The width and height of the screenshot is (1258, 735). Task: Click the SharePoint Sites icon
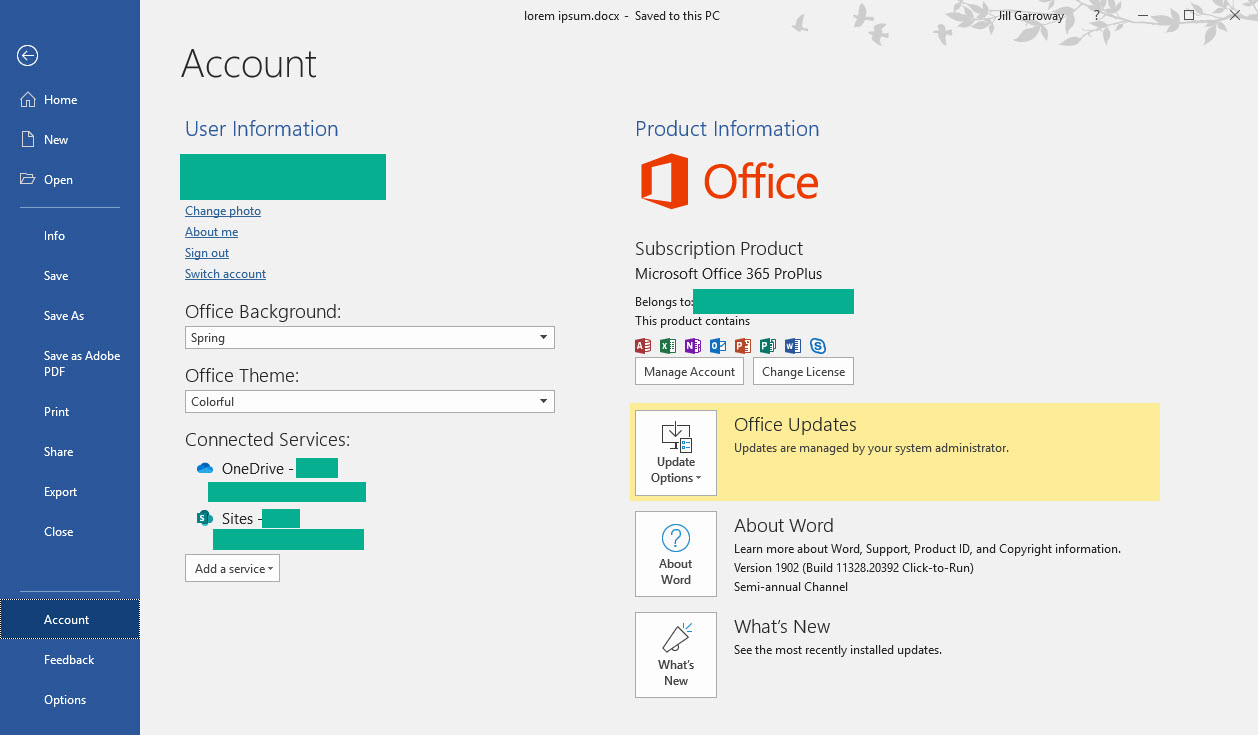pos(205,518)
